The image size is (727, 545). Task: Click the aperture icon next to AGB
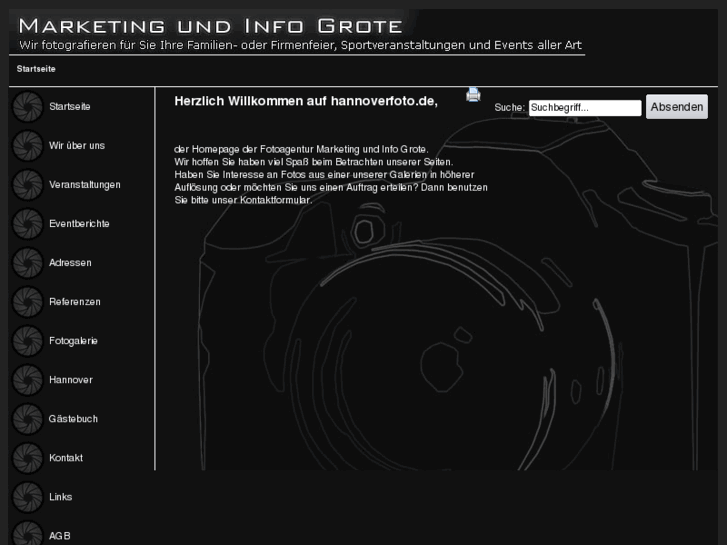click(27, 532)
